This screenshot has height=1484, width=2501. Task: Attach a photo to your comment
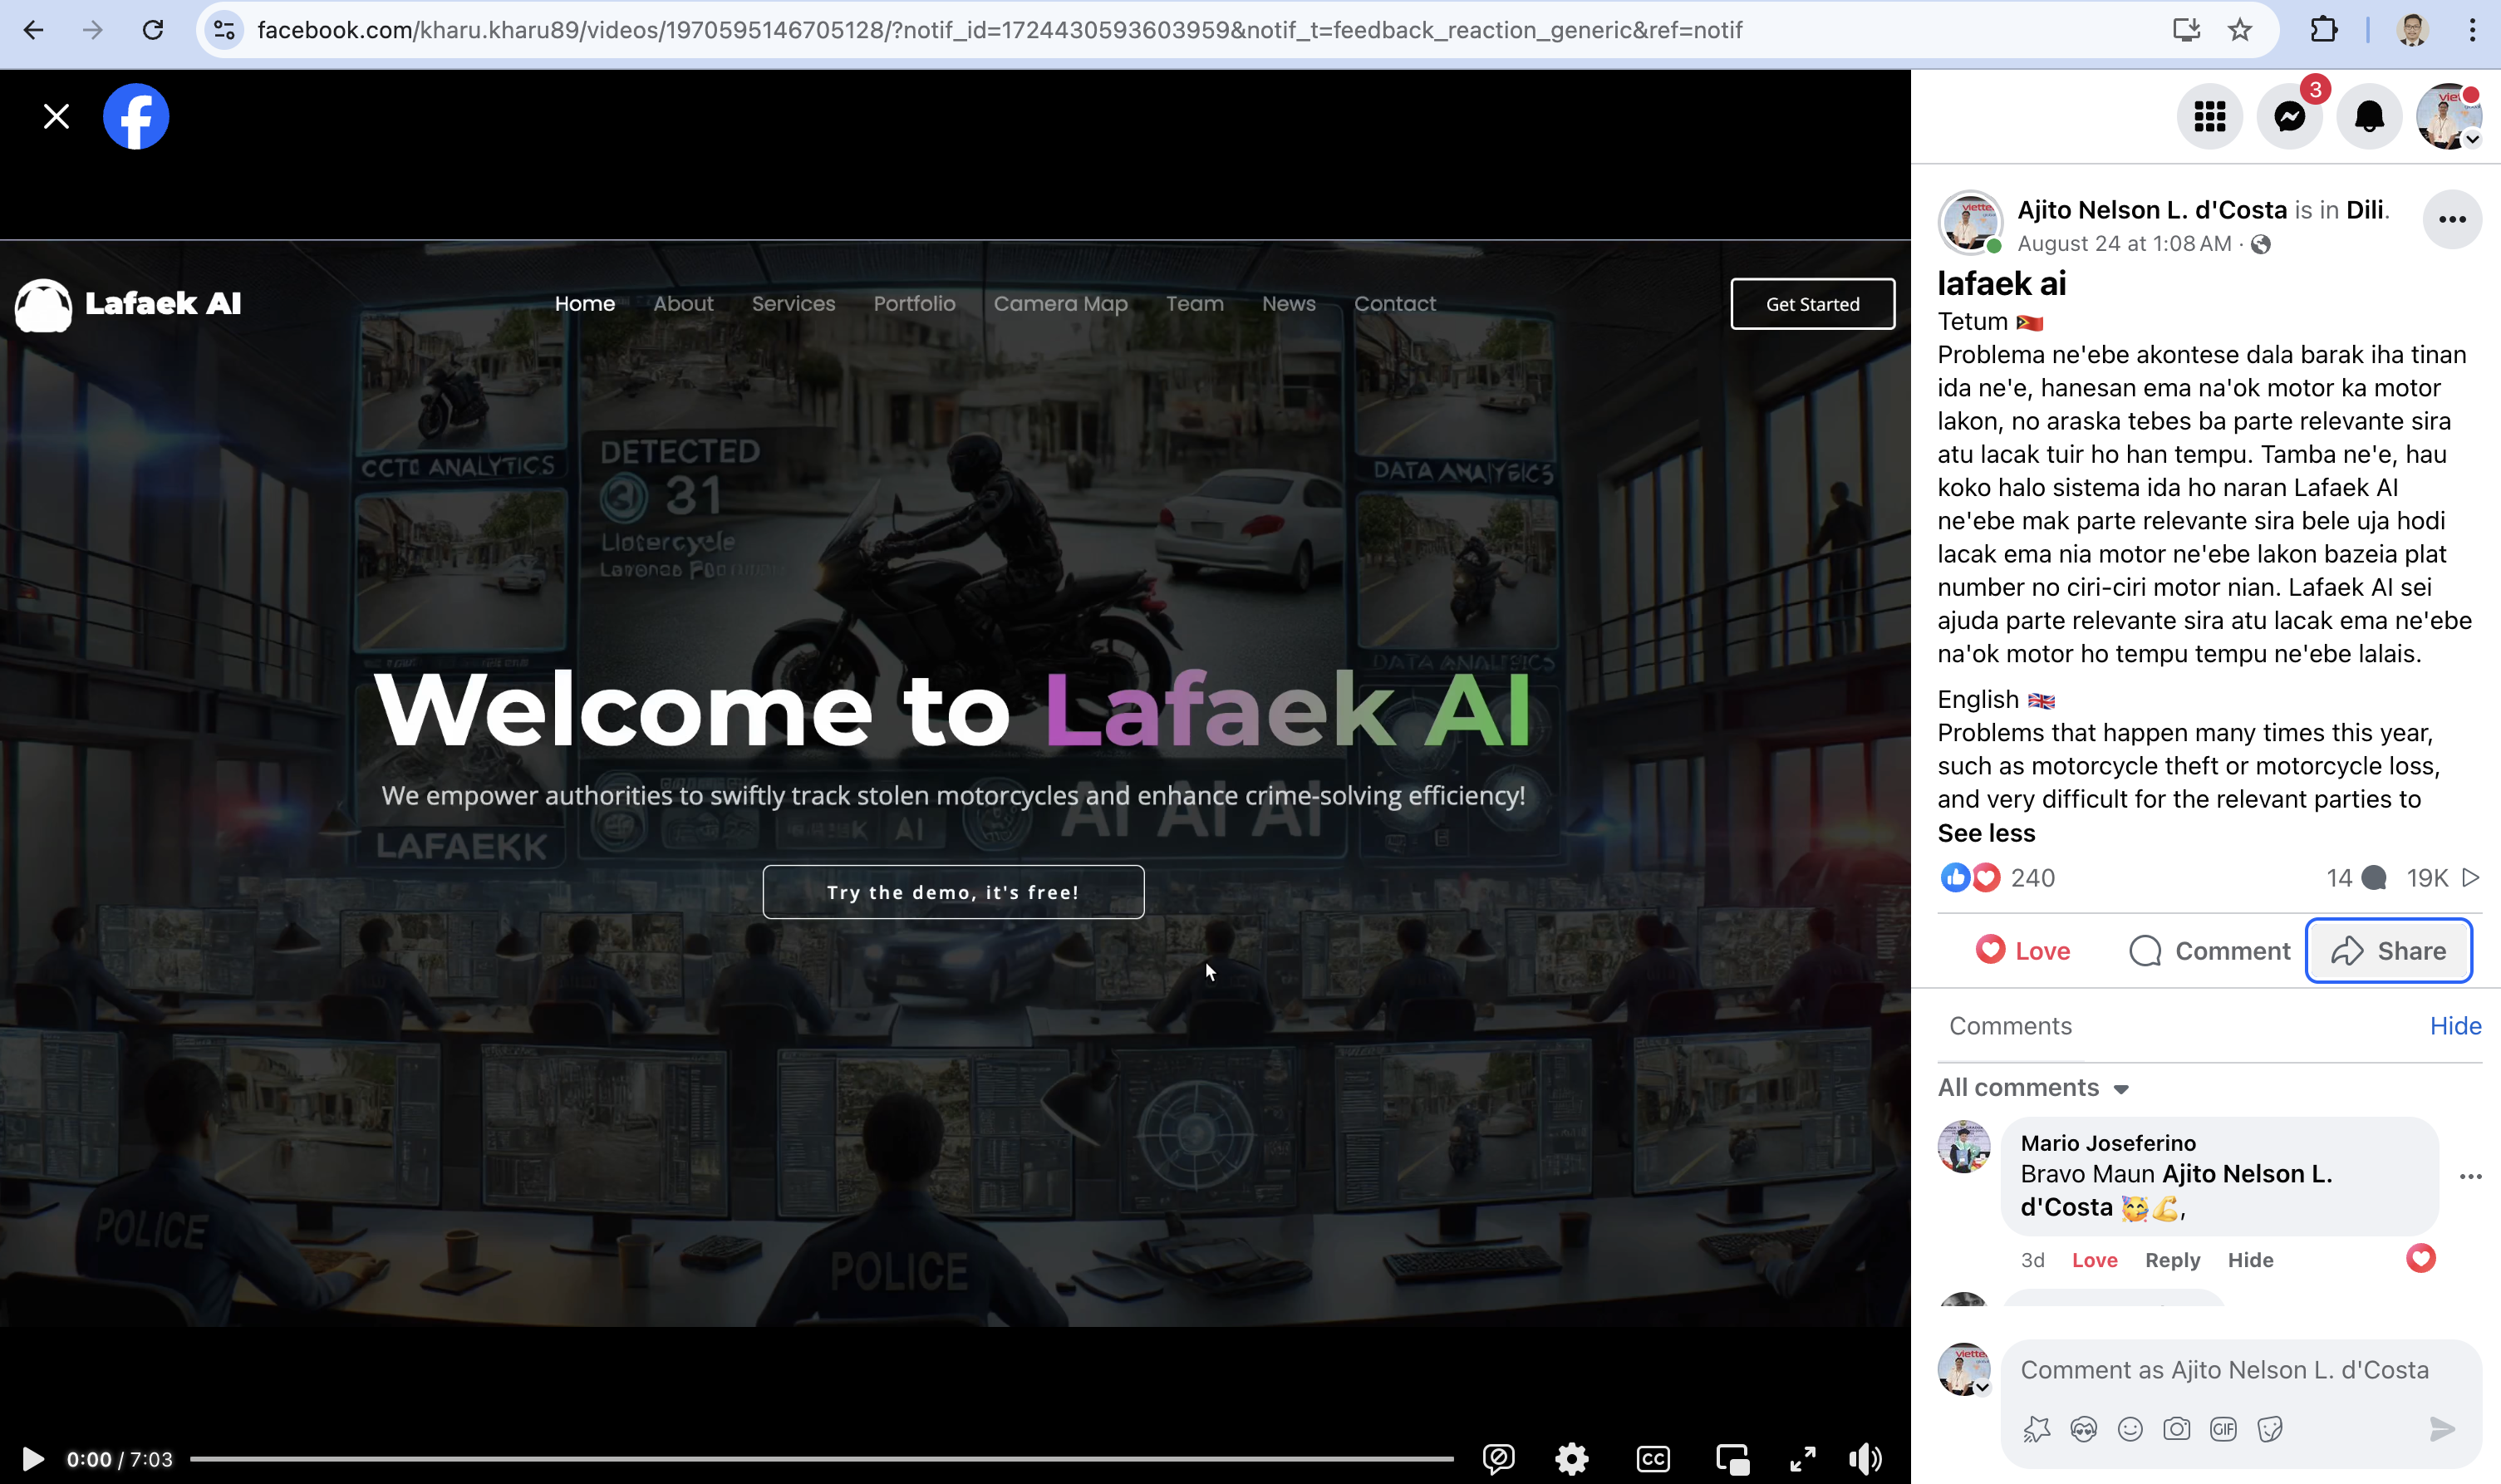coord(2176,1428)
